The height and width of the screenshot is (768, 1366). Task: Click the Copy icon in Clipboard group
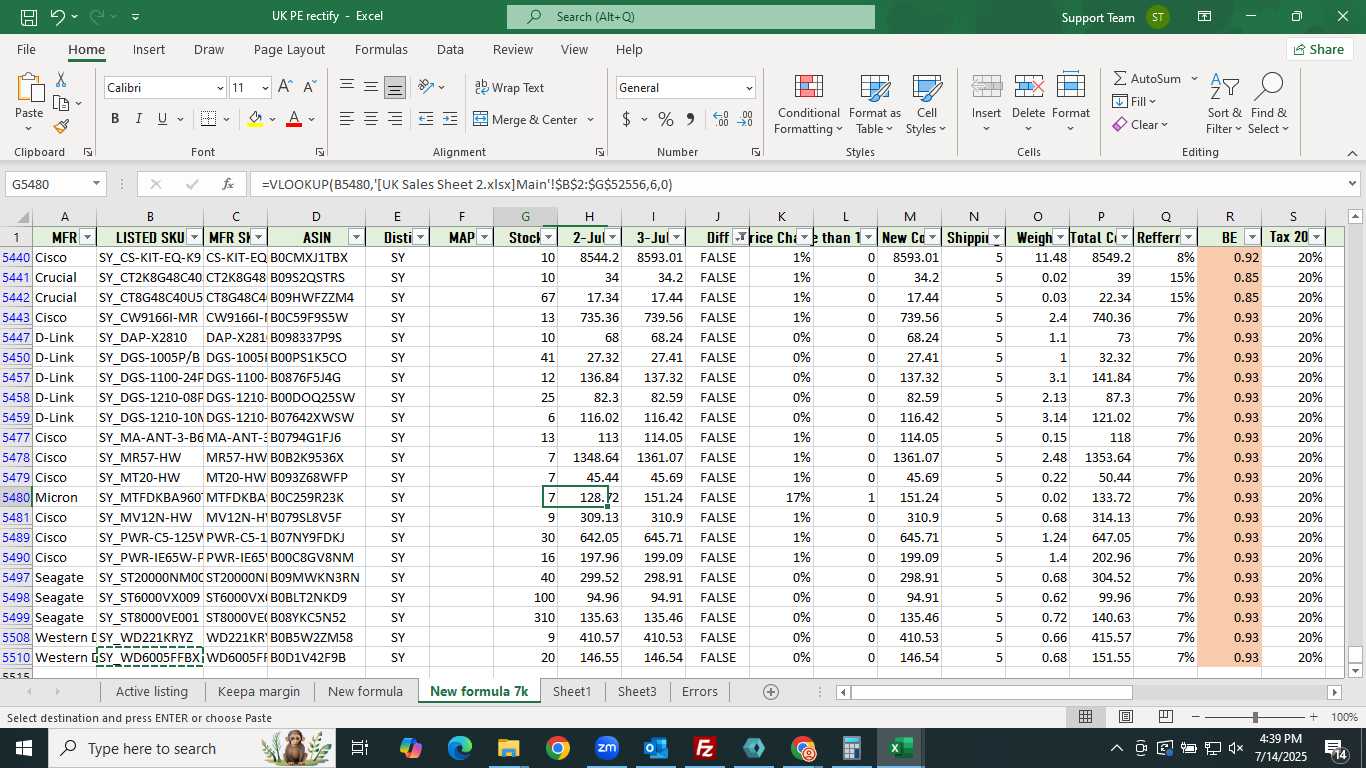[61, 103]
